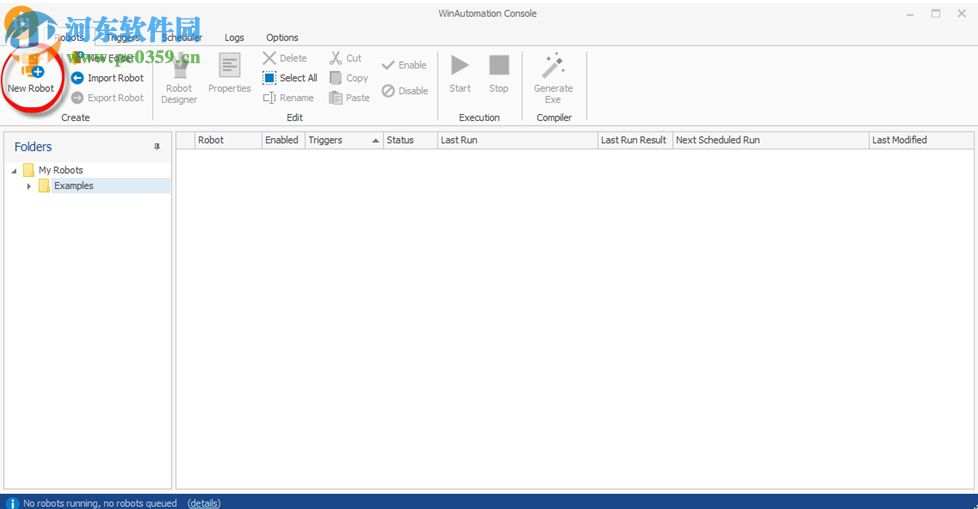Create a New Robot
The height and width of the screenshot is (509, 978).
click(x=31, y=76)
